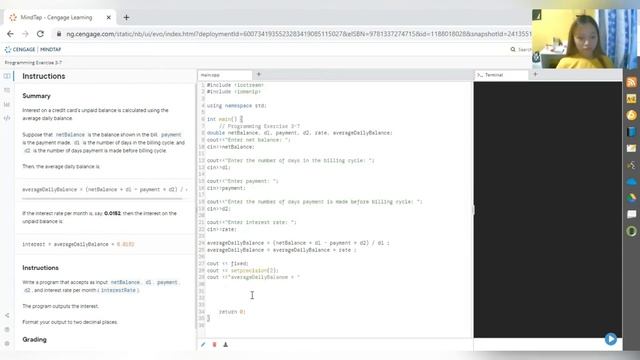Go back with the browser back arrow

point(10,34)
